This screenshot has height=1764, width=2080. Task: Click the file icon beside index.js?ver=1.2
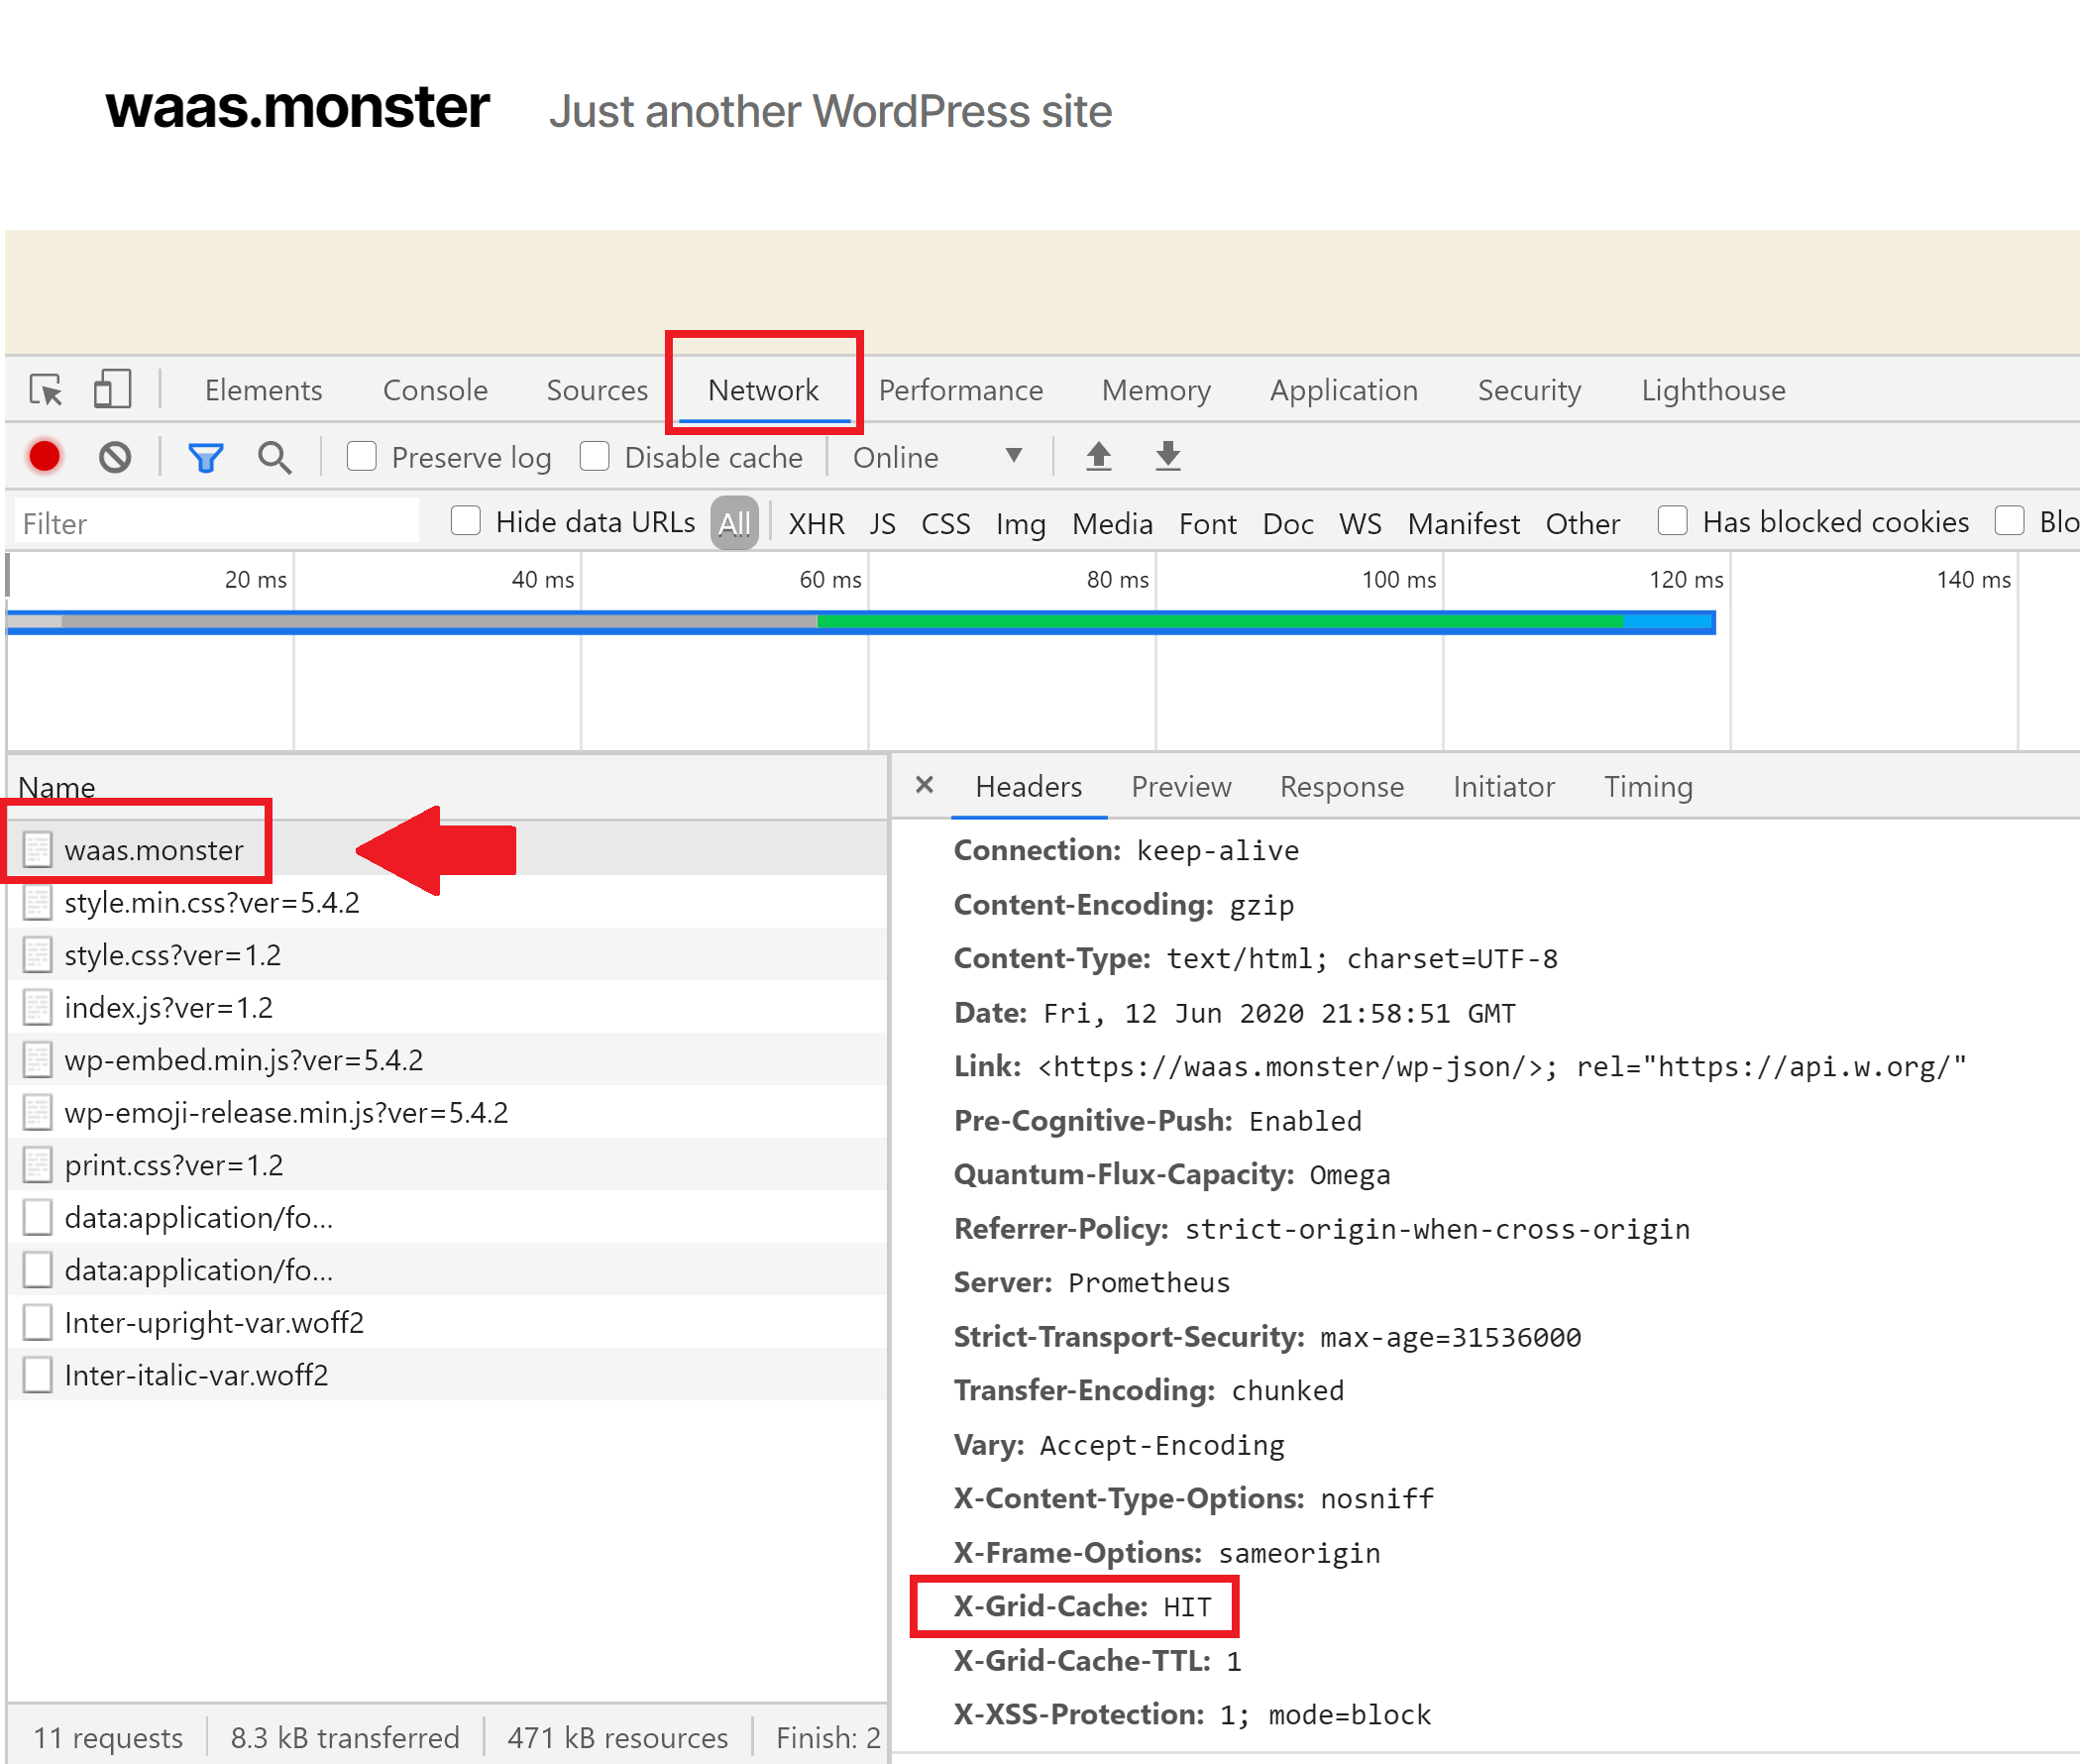[x=37, y=1008]
